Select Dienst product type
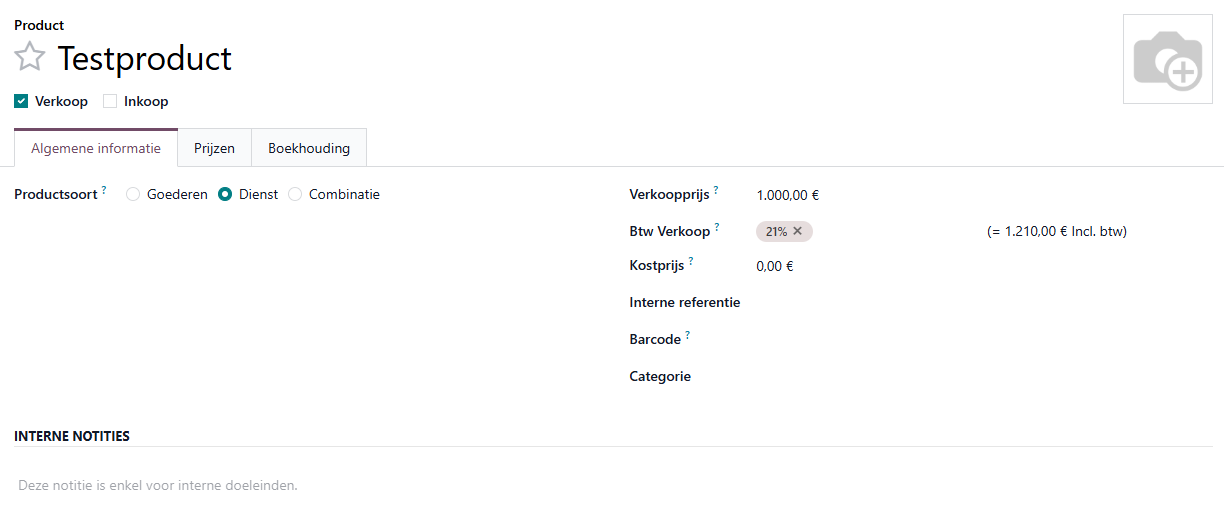 coord(225,195)
